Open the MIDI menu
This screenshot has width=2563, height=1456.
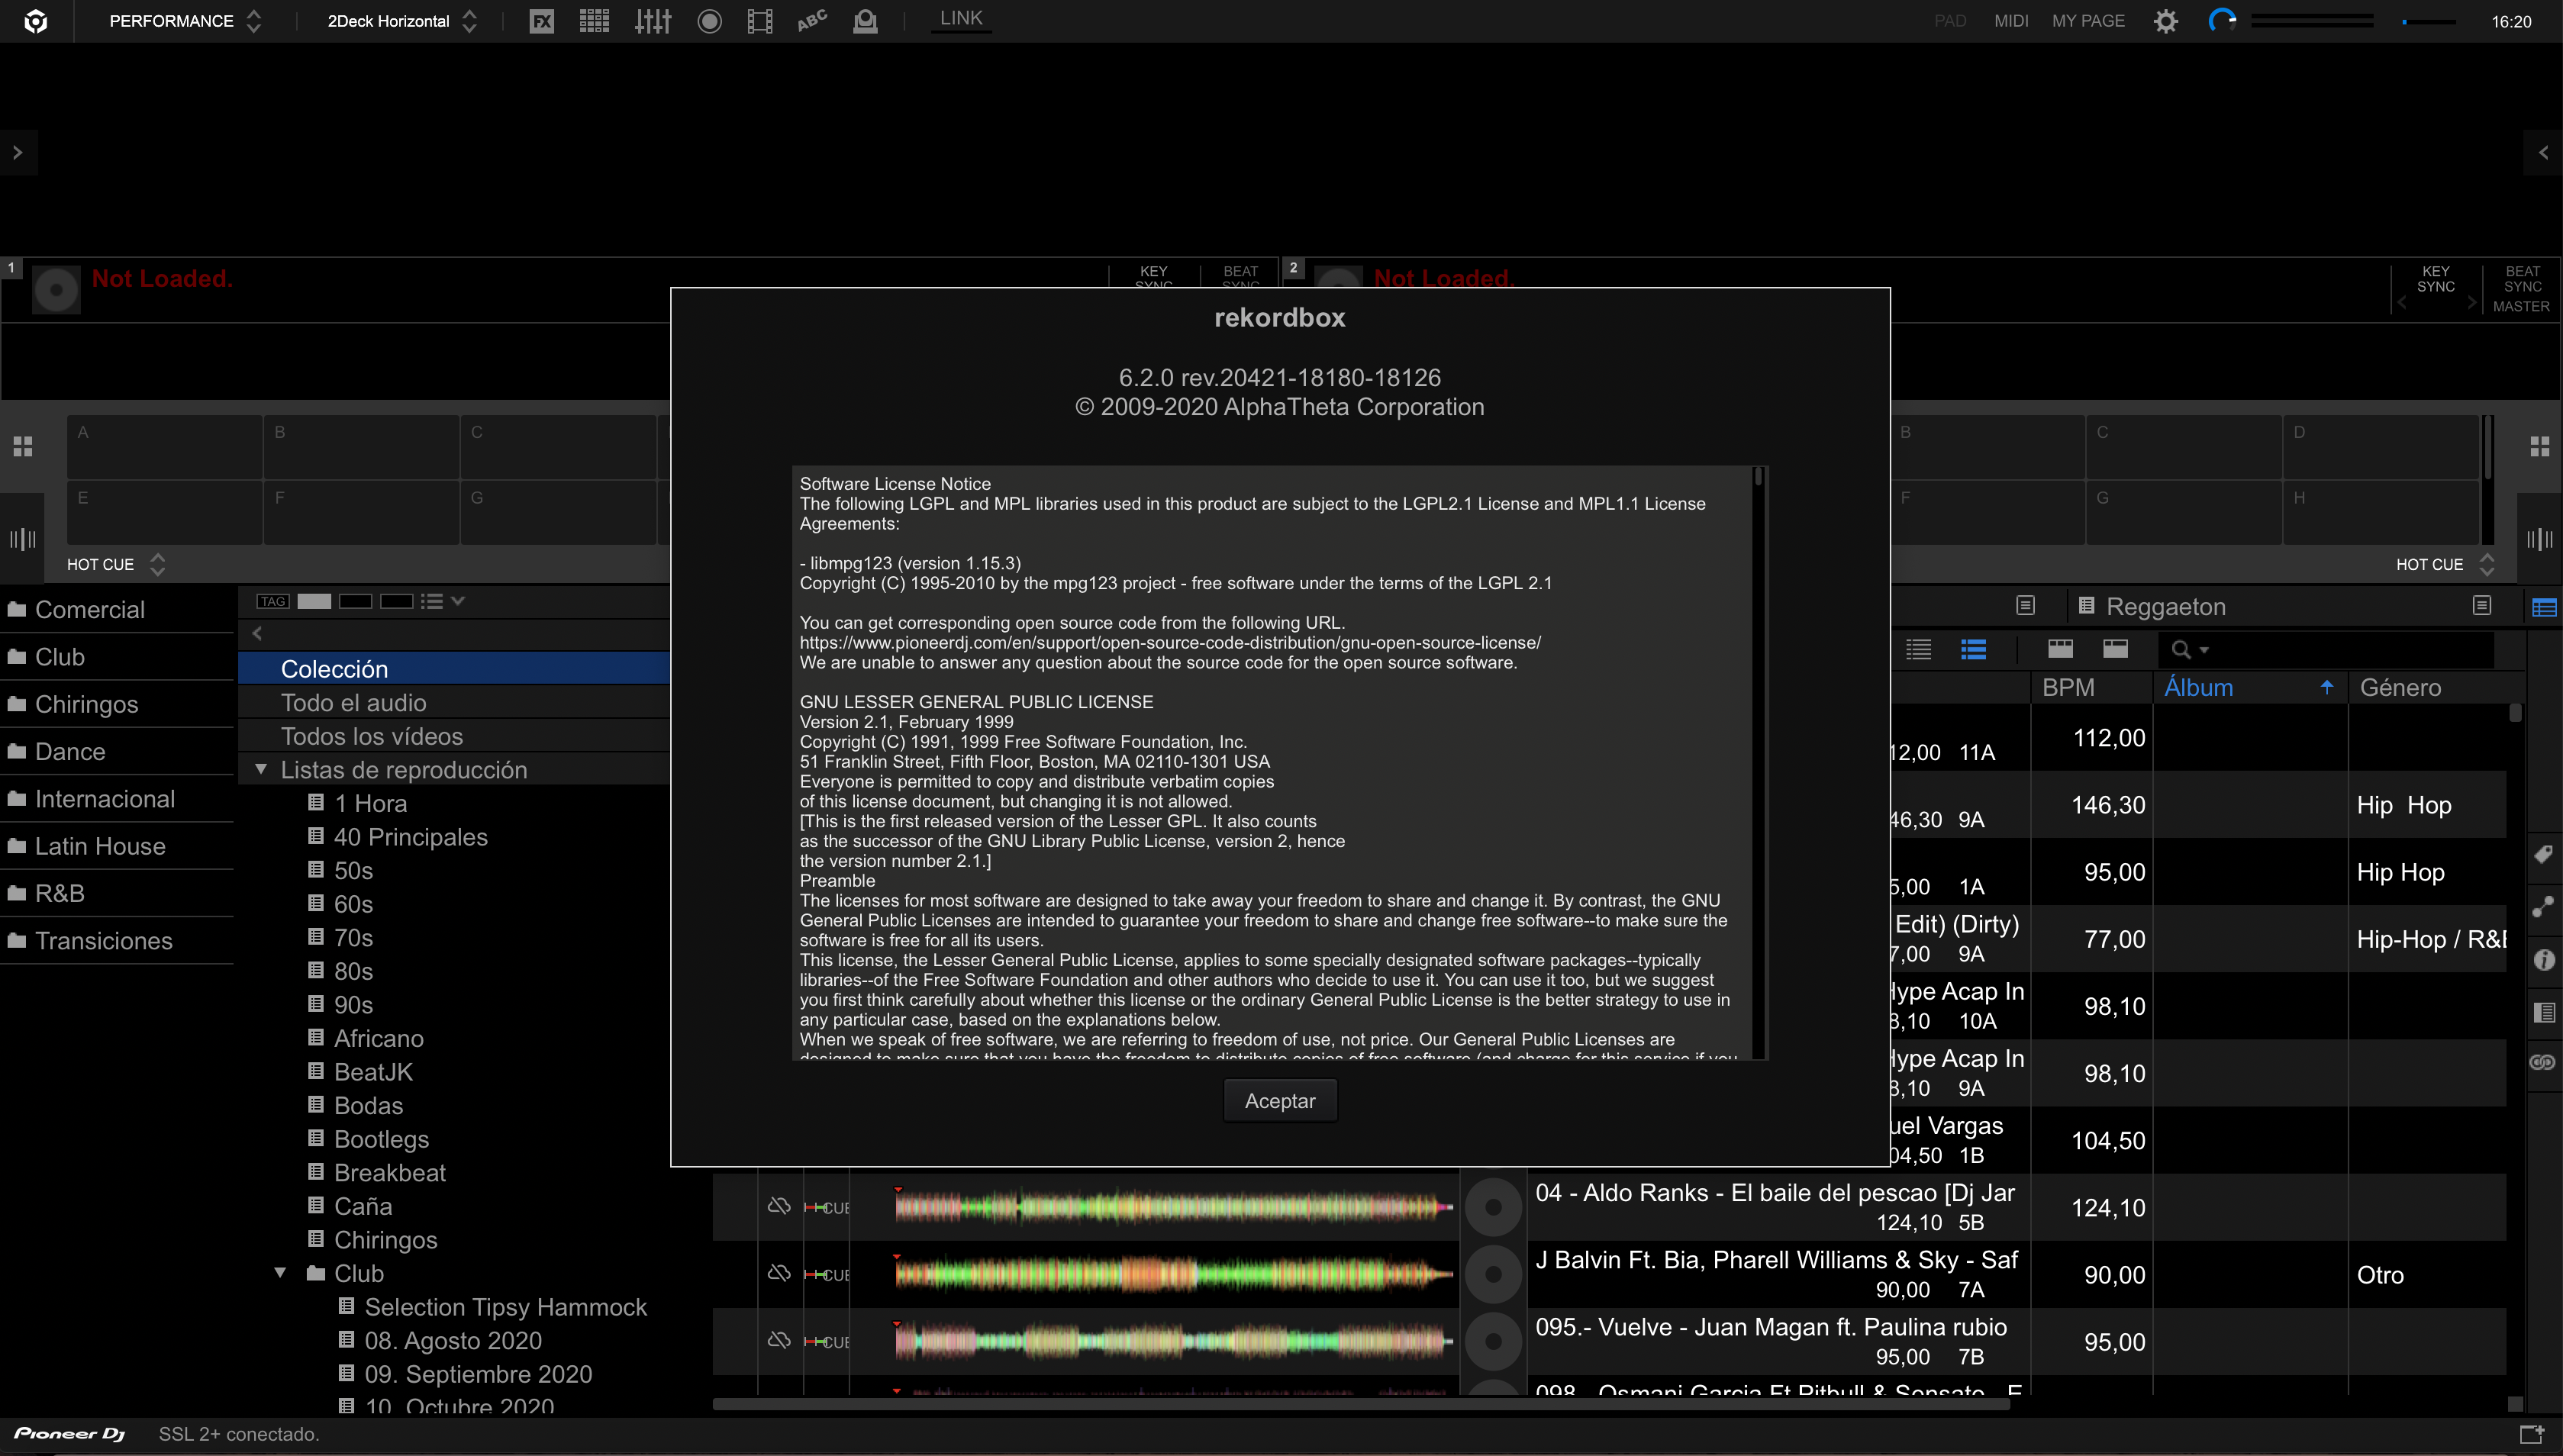click(2011, 21)
